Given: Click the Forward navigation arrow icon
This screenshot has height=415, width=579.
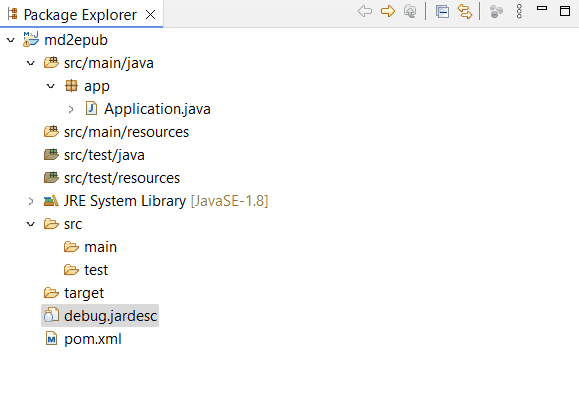Looking at the screenshot, I should click(x=388, y=11).
